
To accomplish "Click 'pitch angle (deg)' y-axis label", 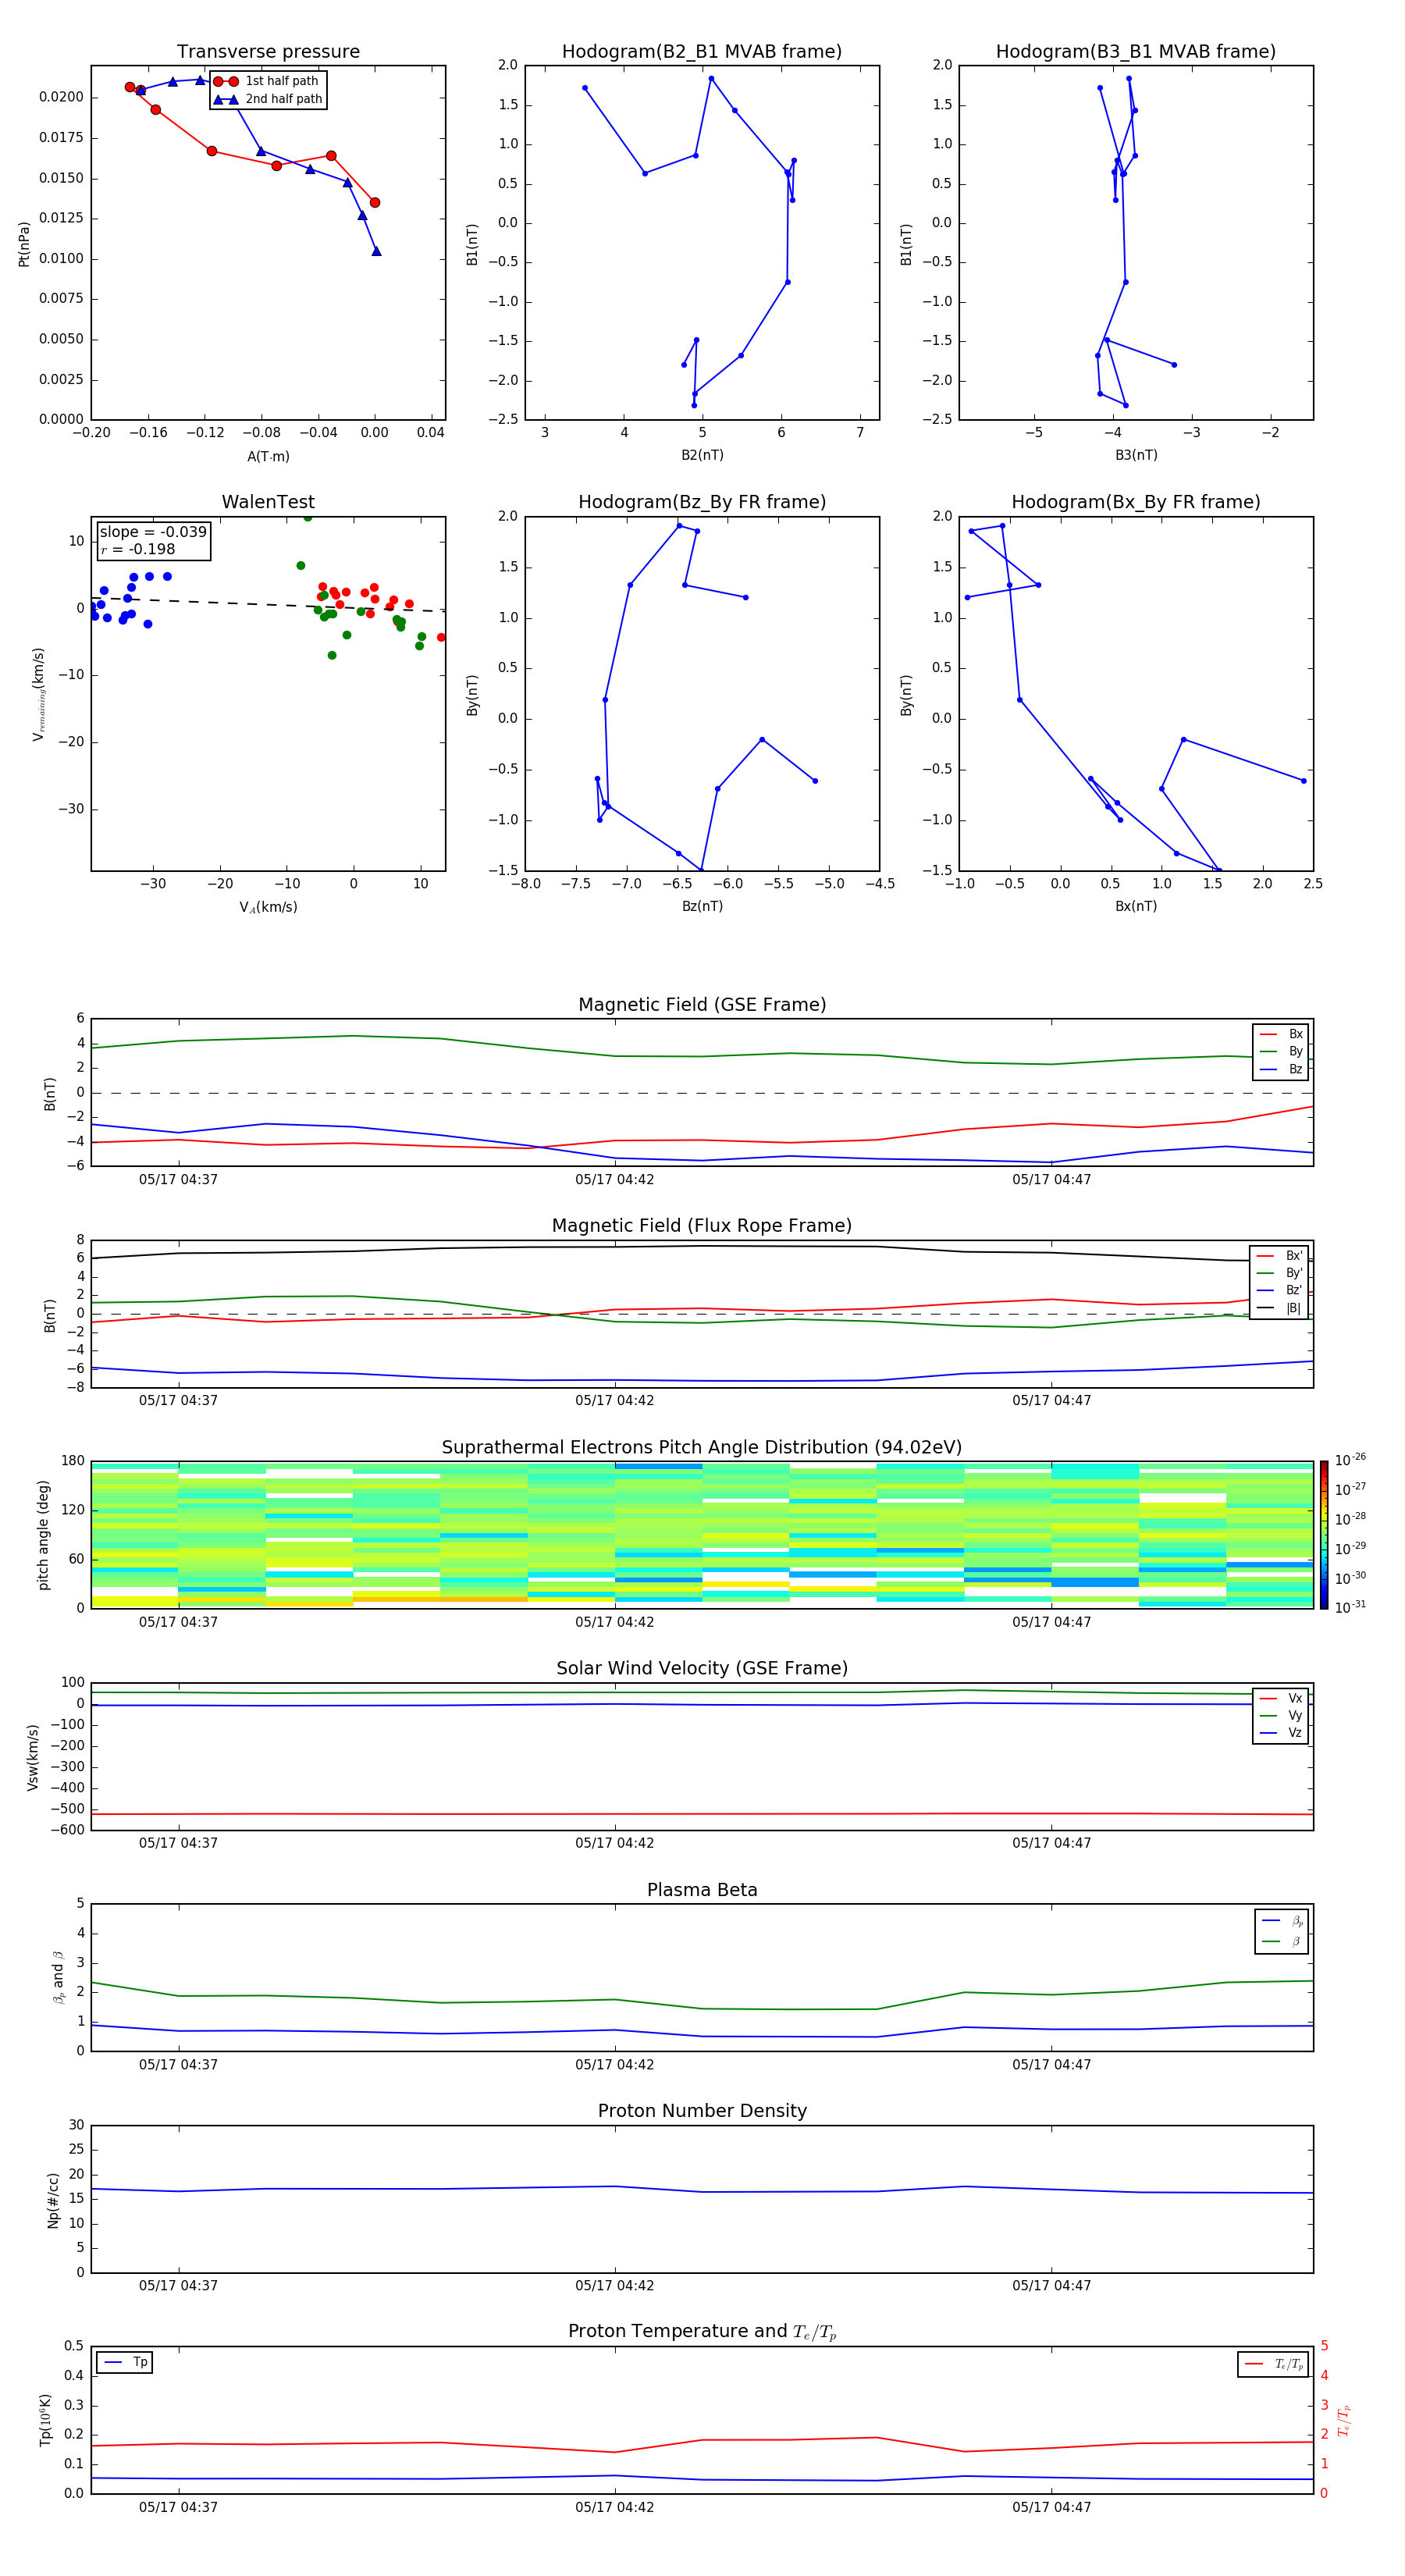I will pos(43,1535).
